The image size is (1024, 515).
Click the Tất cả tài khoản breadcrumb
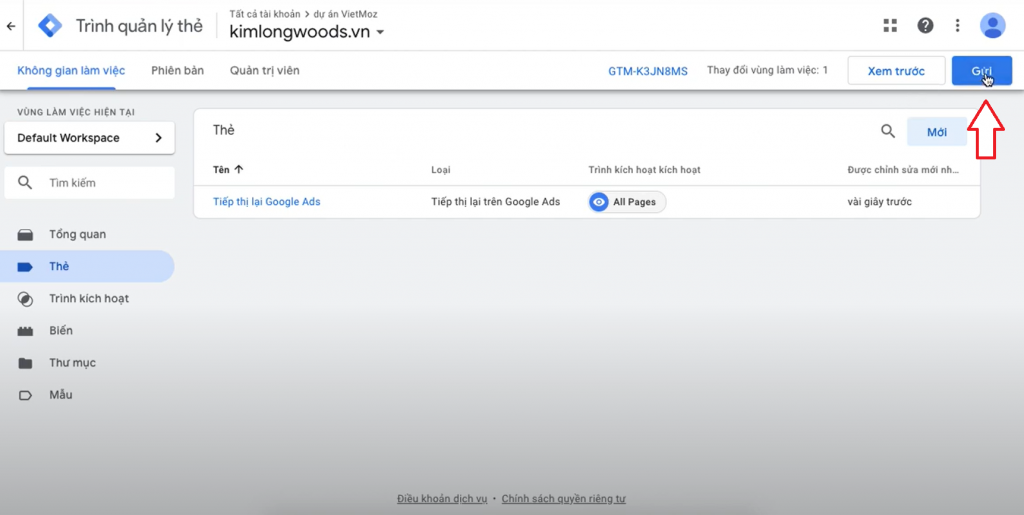point(265,14)
